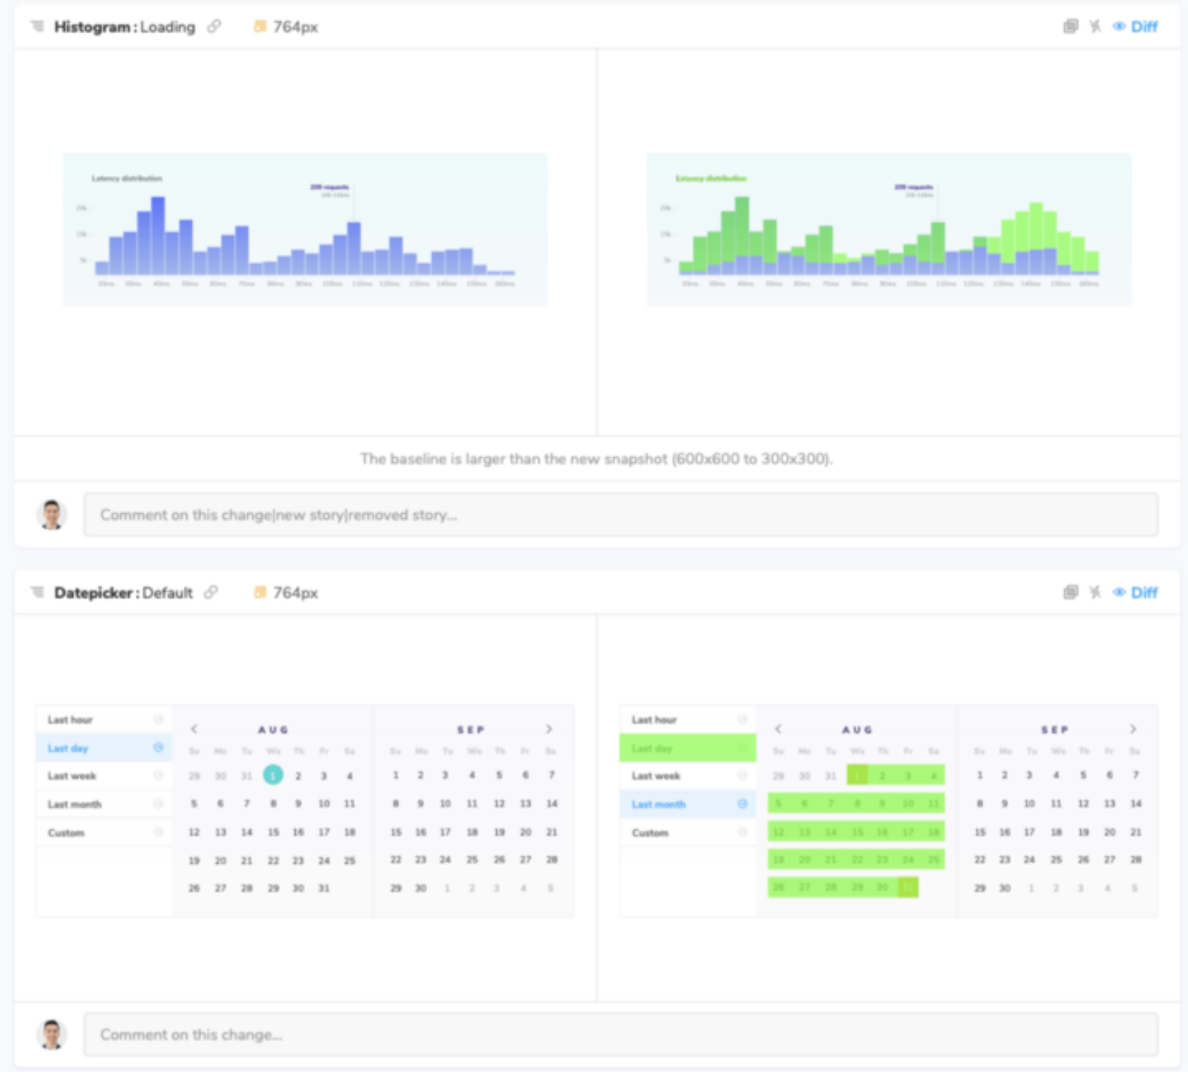Click 'Latency distribution' title in left histogram

[x=127, y=178]
